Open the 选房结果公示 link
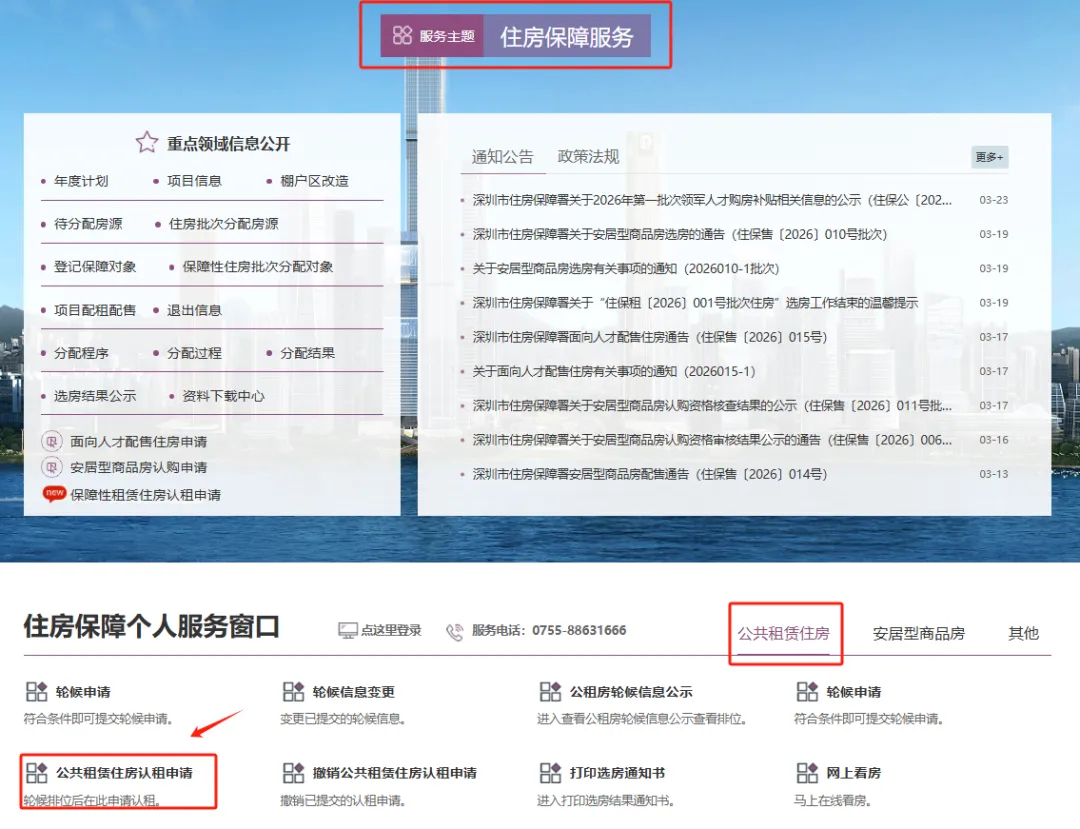Screen dimensions: 1080x829 click(x=95, y=396)
